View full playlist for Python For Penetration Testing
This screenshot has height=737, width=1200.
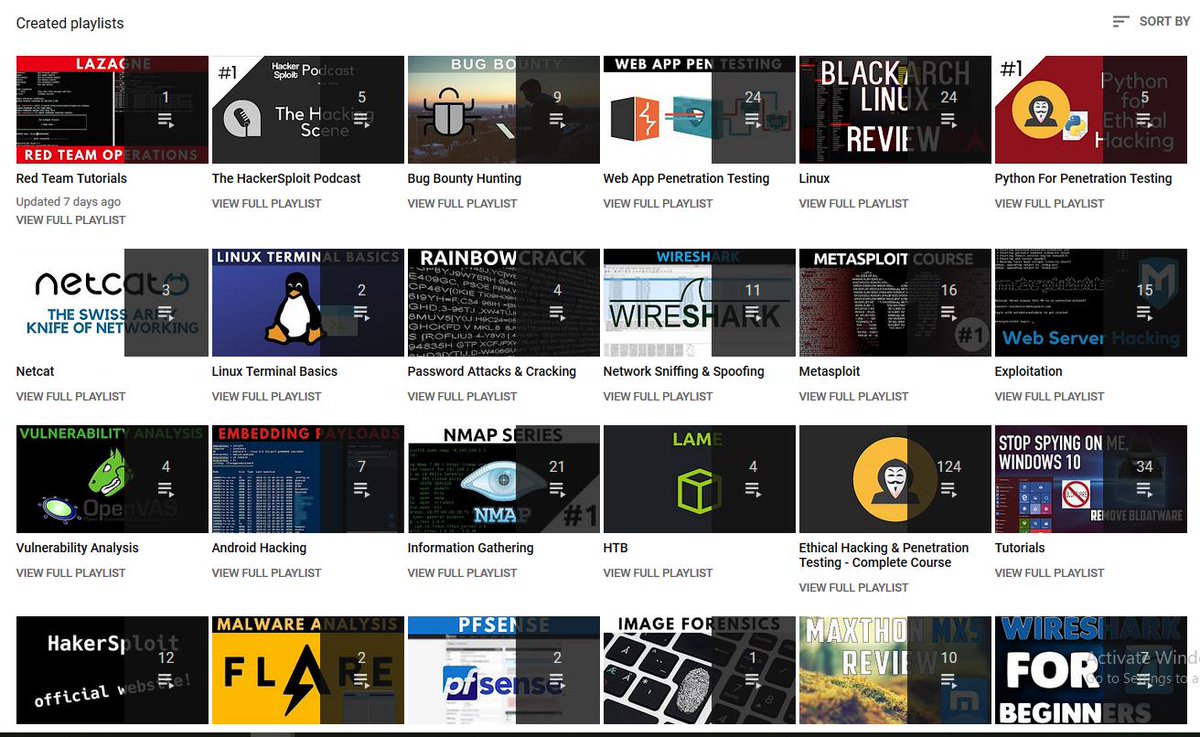[x=1050, y=203]
